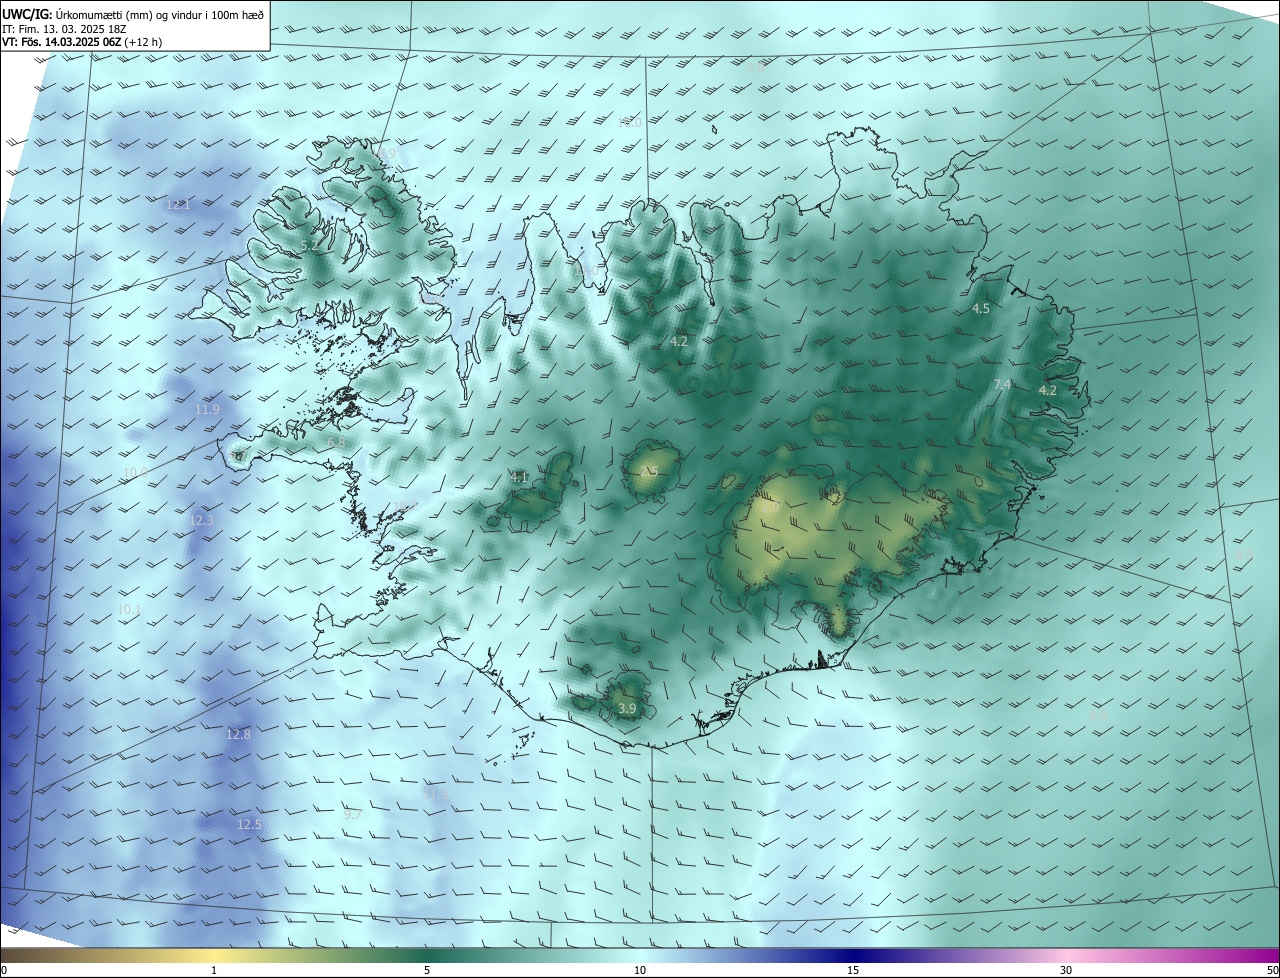
Task: Click the 5.2 value over the Westfjords
Action: pyautogui.click(x=309, y=245)
